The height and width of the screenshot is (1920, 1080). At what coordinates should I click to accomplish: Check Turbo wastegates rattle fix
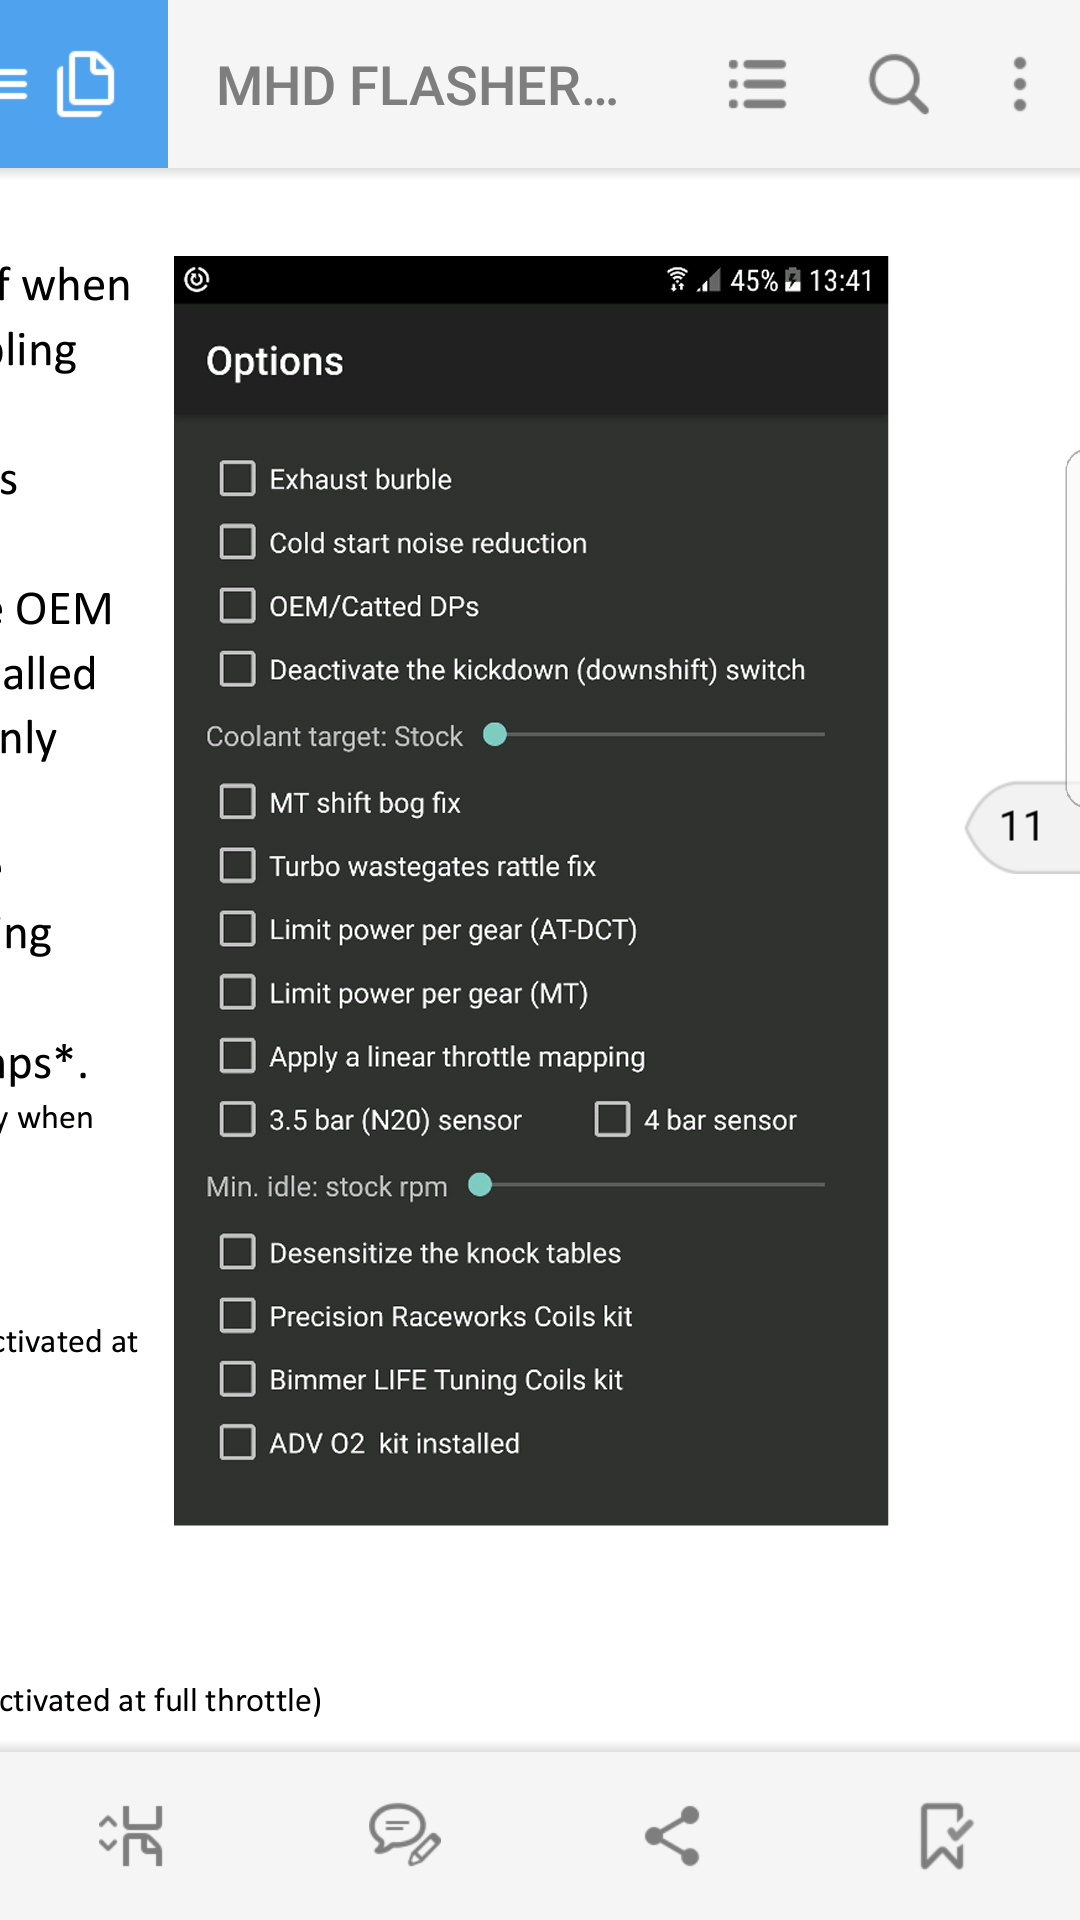238,866
